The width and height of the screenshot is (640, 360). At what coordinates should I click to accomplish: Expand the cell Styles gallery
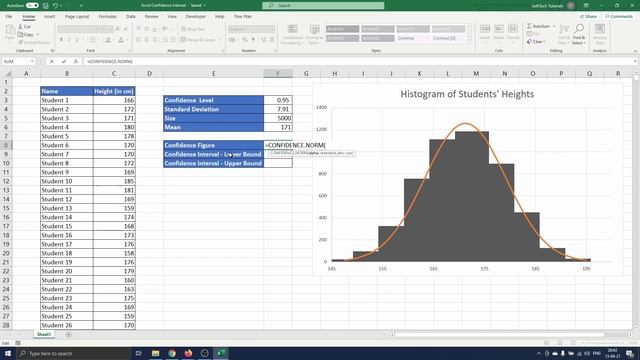click(469, 40)
